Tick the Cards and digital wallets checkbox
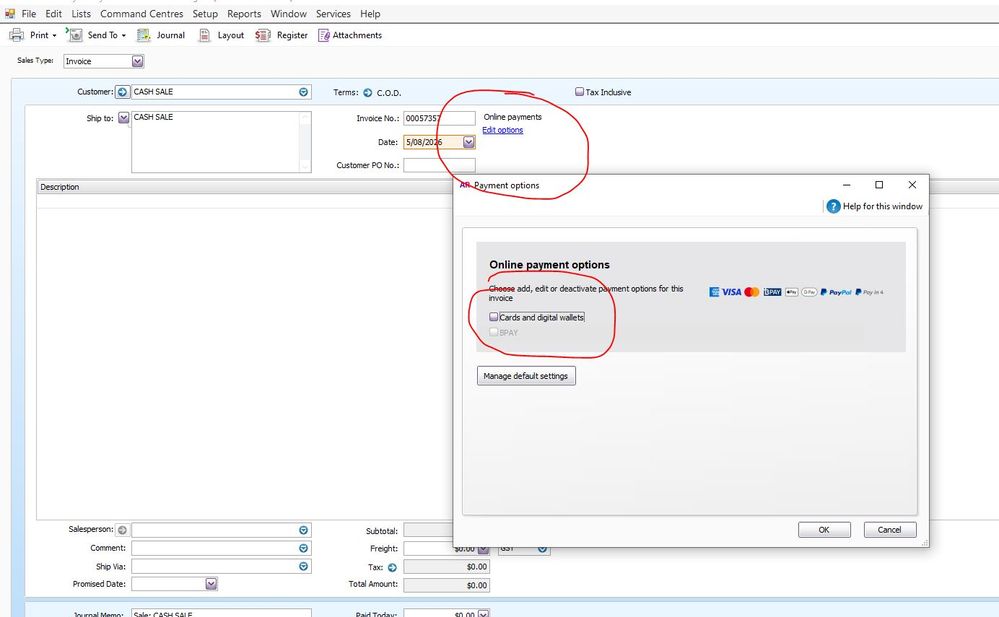Image resolution: width=999 pixels, height=617 pixels. [x=494, y=317]
